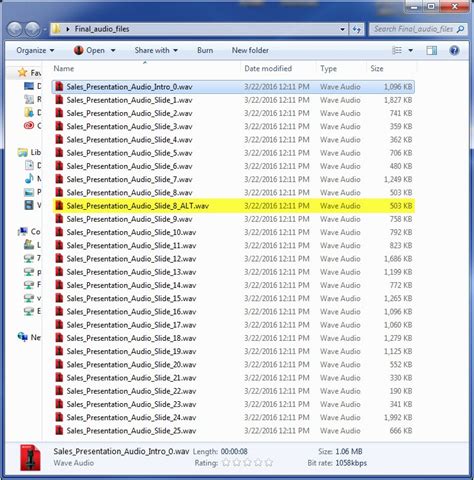
Task: Click the Creative Cloud icon in Favorites
Action: point(29,125)
